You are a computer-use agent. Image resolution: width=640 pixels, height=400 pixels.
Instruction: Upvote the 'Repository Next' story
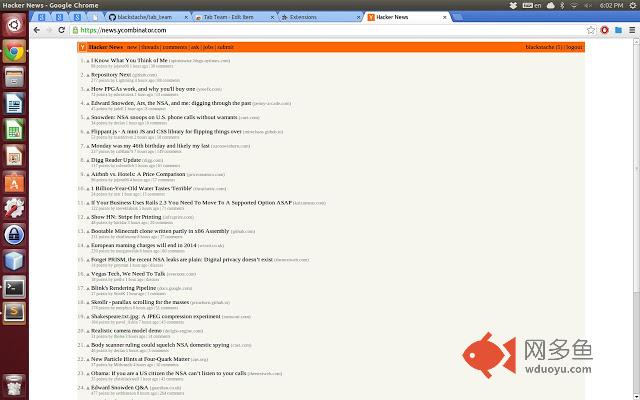(88, 76)
